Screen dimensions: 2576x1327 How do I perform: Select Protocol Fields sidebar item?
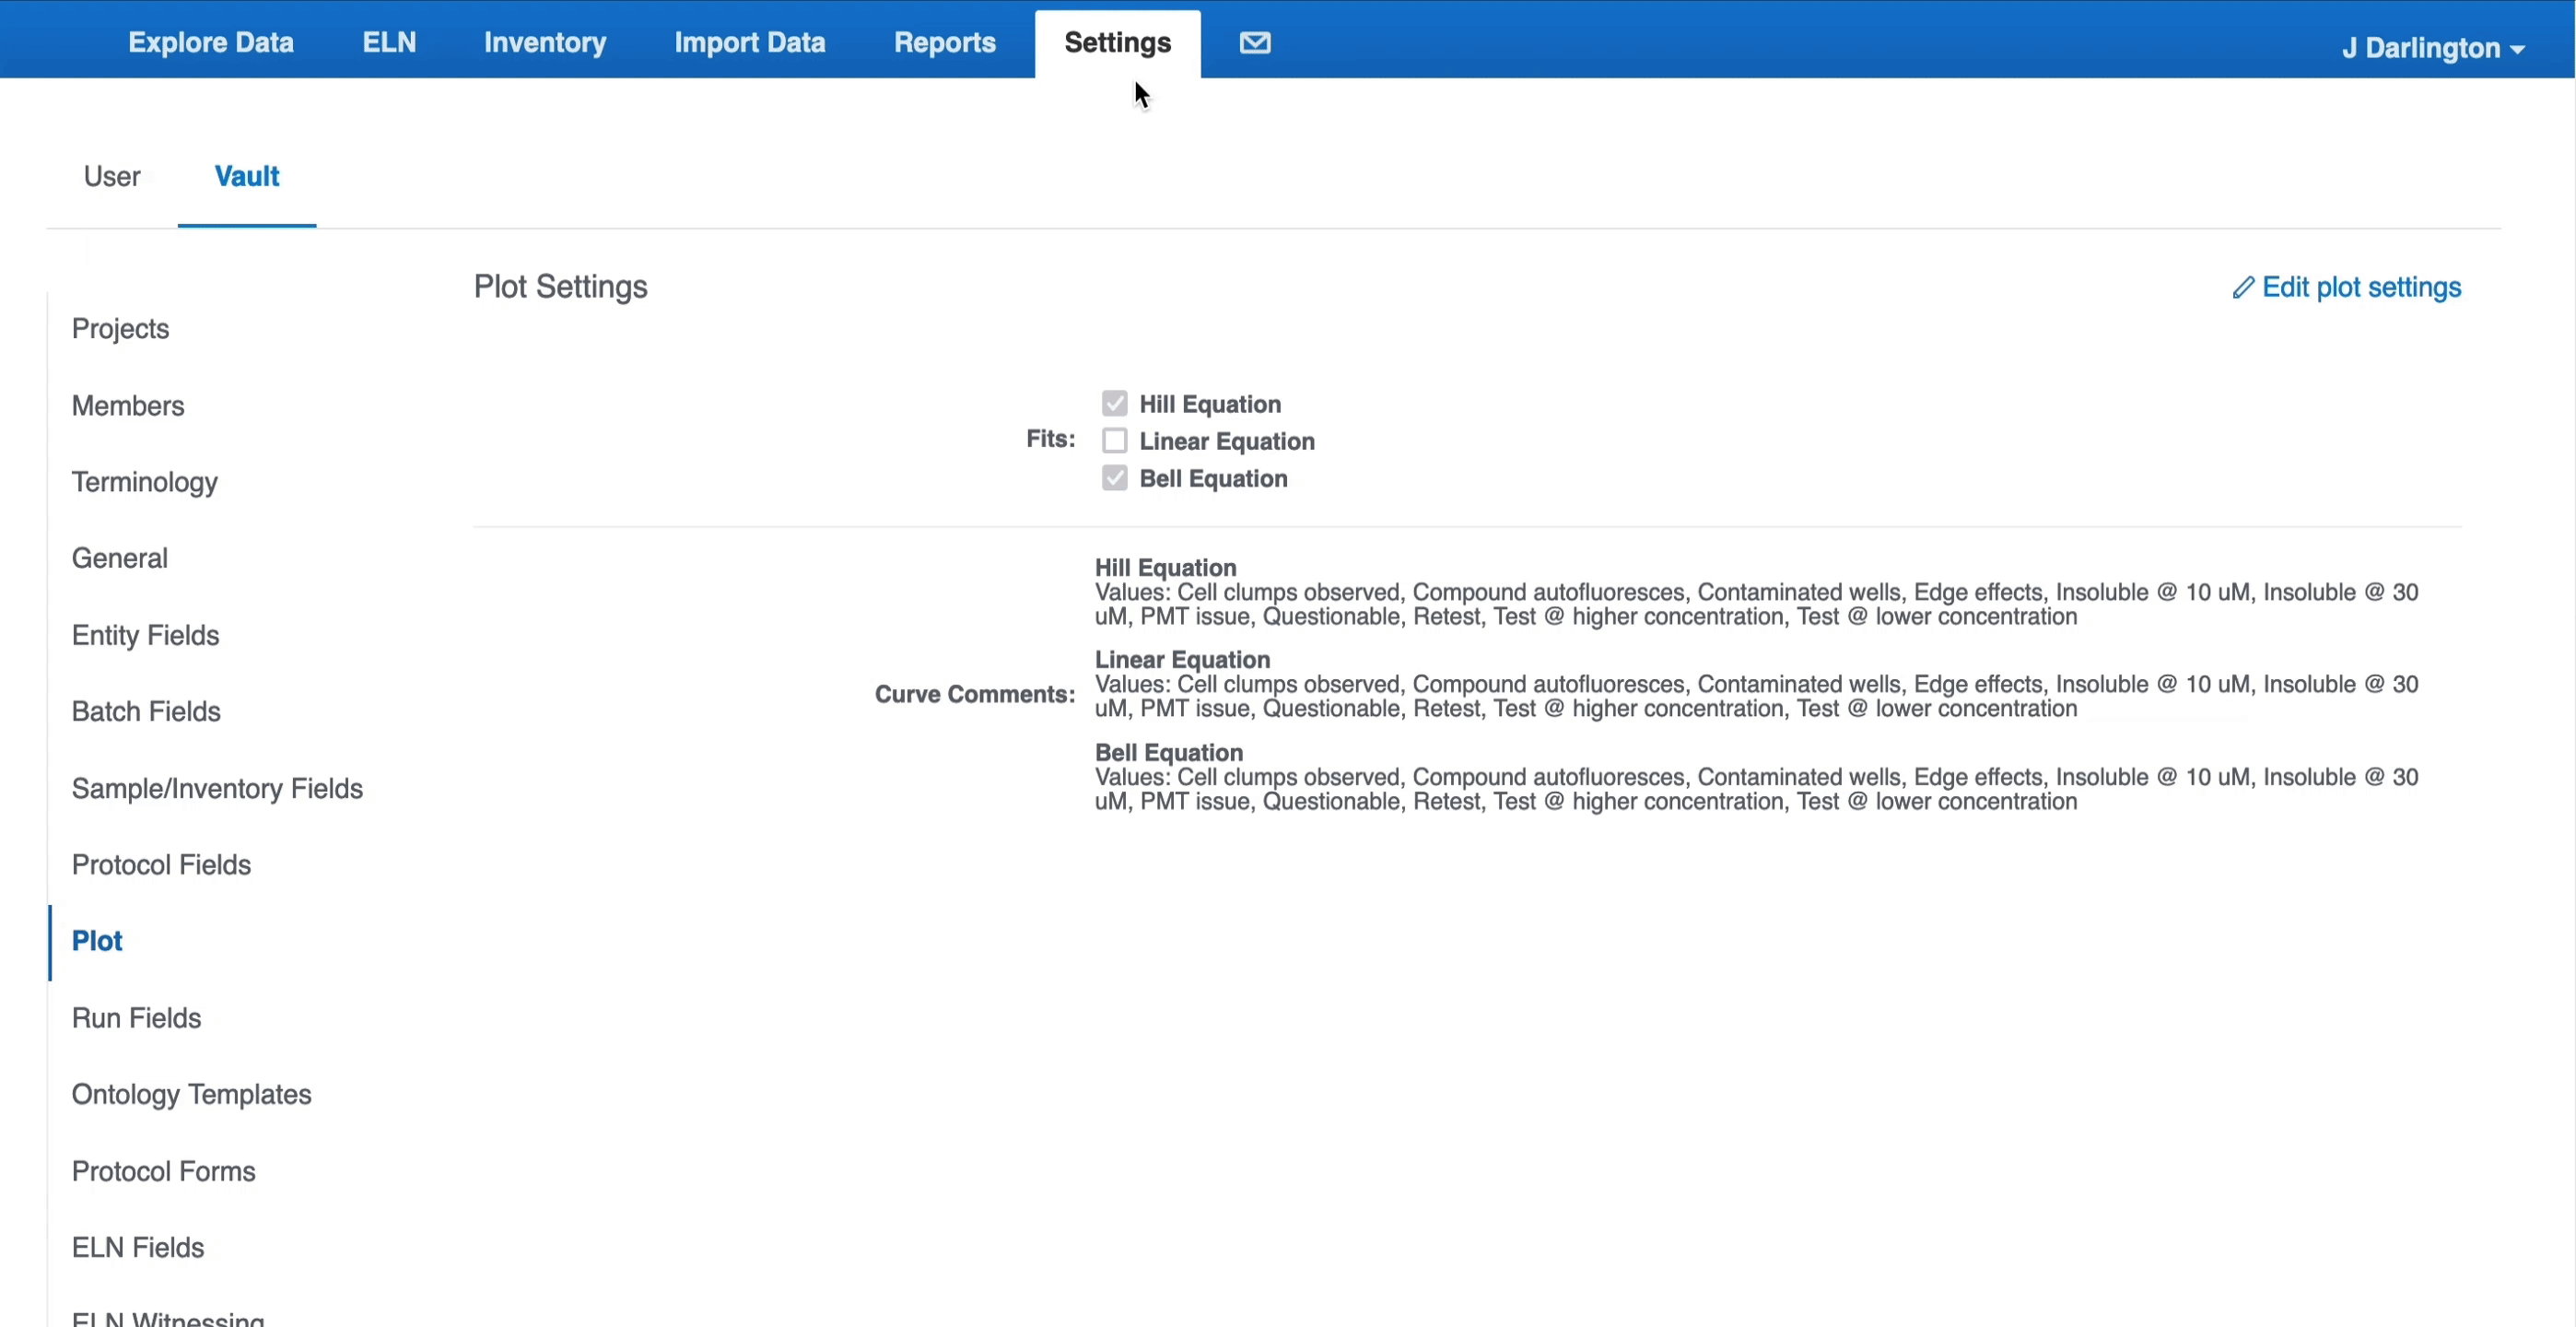tap(160, 865)
